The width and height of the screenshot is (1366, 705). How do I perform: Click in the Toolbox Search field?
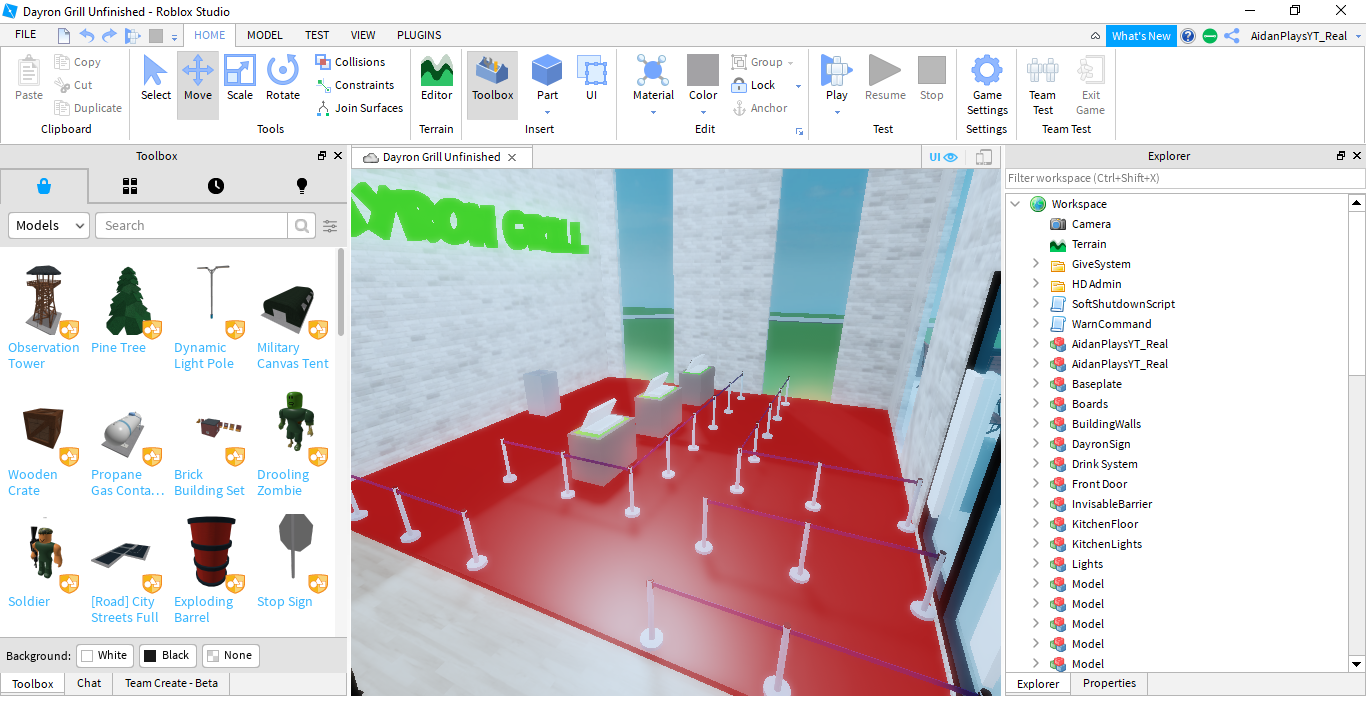point(192,226)
